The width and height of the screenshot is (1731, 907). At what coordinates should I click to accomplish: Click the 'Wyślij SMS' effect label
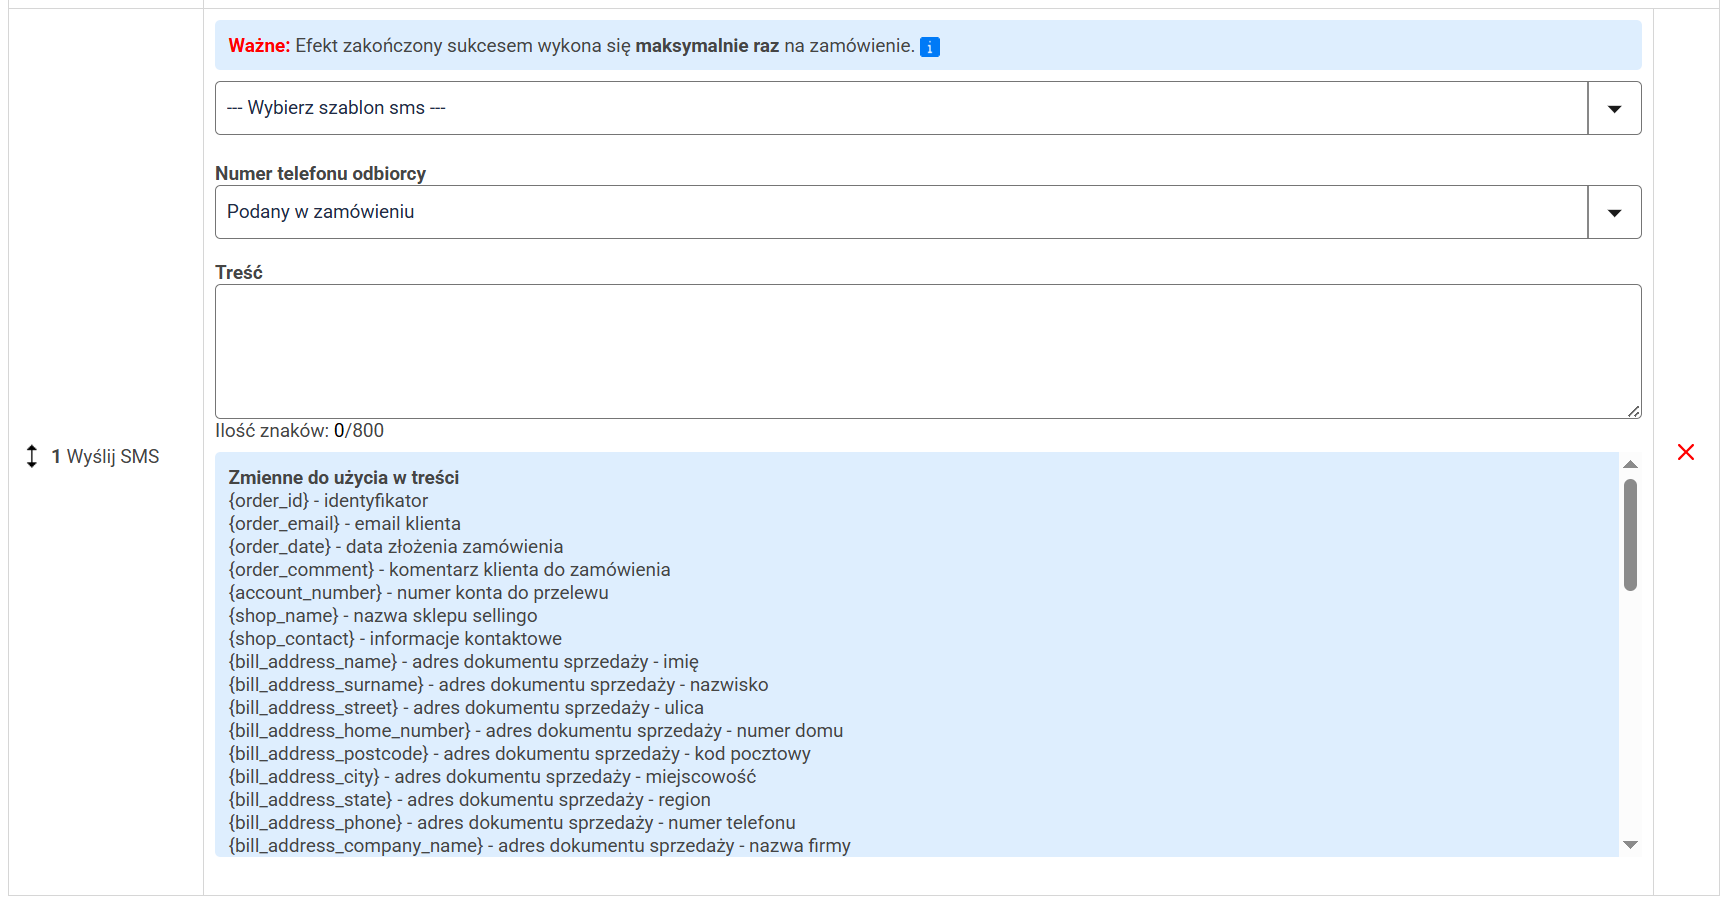click(112, 457)
